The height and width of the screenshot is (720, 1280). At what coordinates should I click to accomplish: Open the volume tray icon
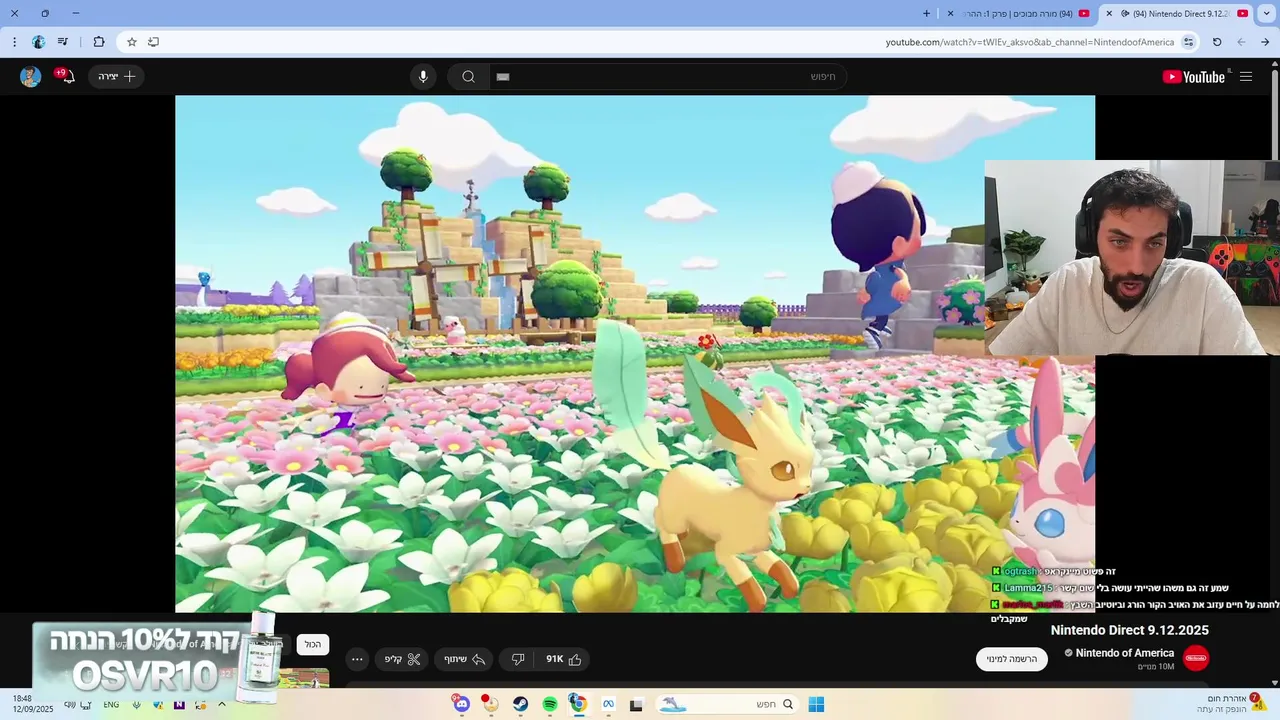pyautogui.click(x=69, y=704)
